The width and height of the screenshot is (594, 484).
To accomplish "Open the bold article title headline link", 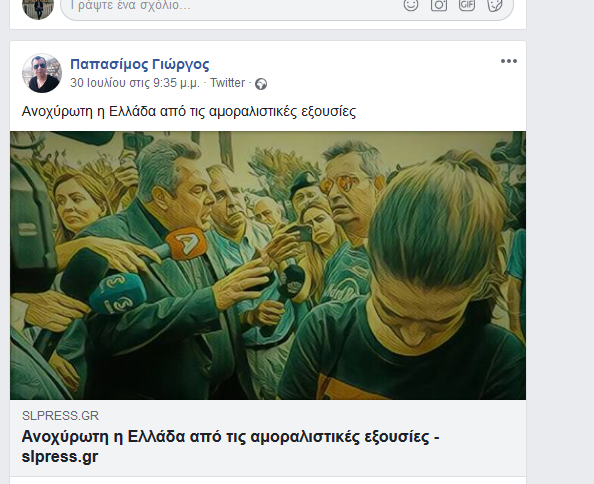I will pos(230,447).
